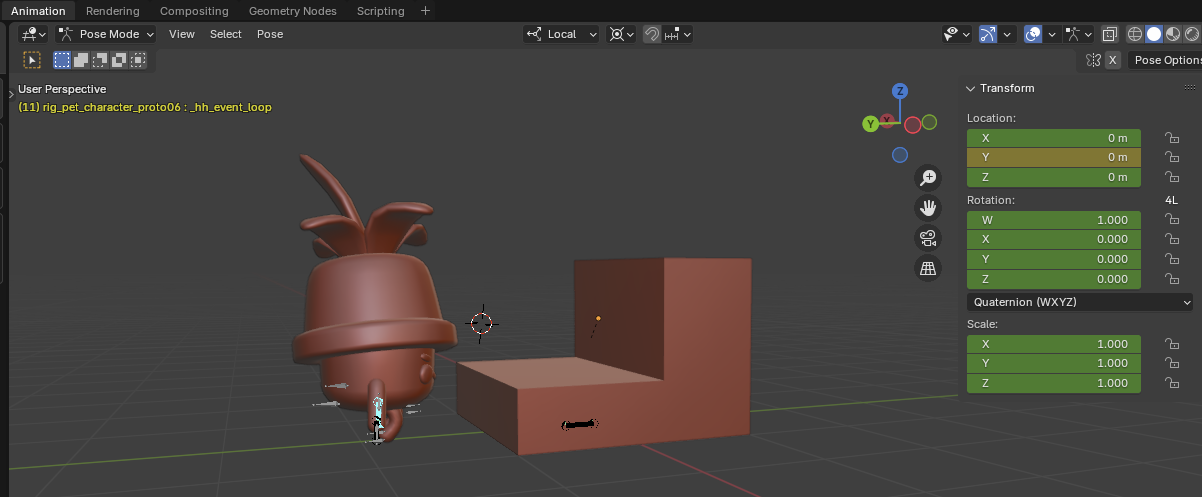The image size is (1202, 497).
Task: Open the Local transform orientation dropdown
Action: tap(561, 34)
